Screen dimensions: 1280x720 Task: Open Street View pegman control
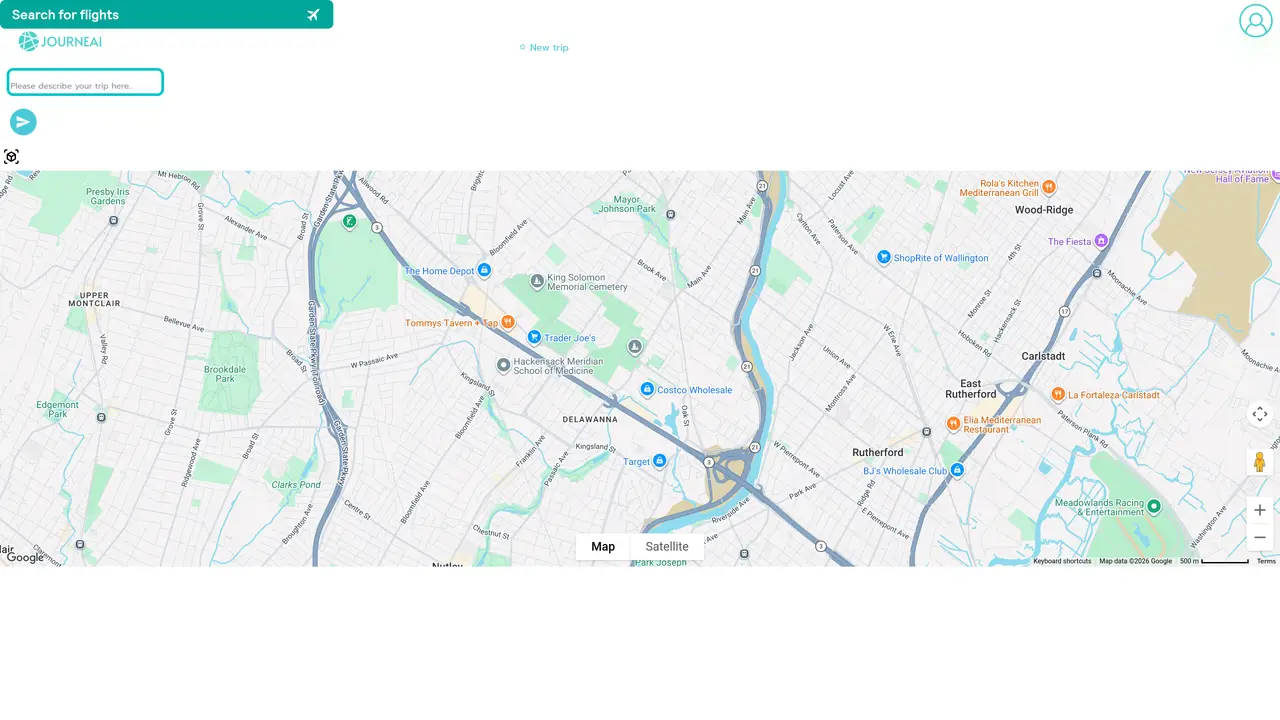[1260, 462]
